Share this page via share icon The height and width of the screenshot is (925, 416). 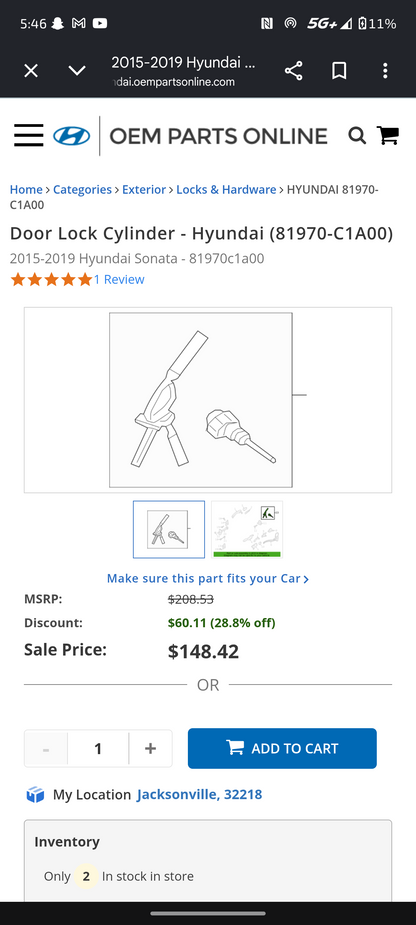point(293,71)
